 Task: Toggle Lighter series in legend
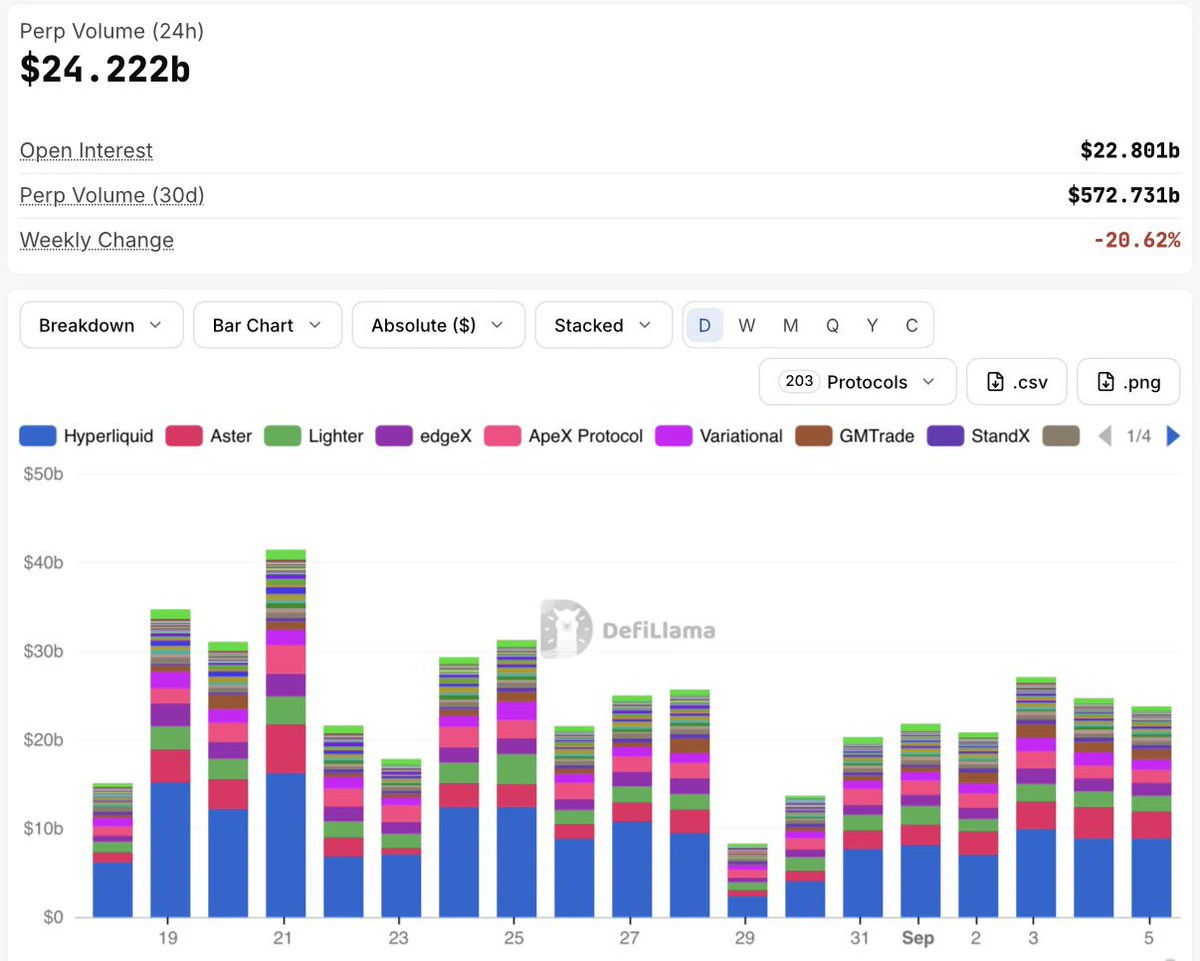314,436
